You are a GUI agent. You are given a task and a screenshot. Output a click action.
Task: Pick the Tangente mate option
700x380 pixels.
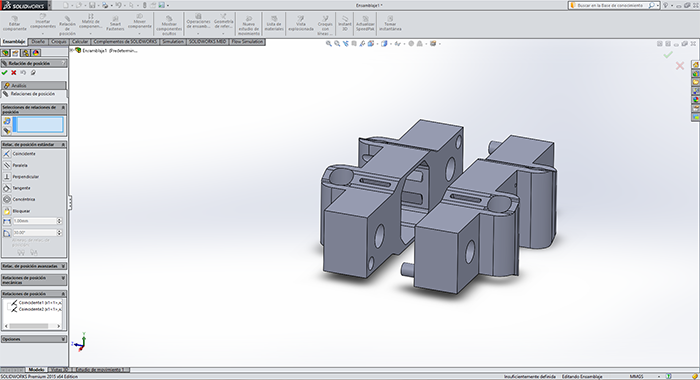tap(21, 188)
